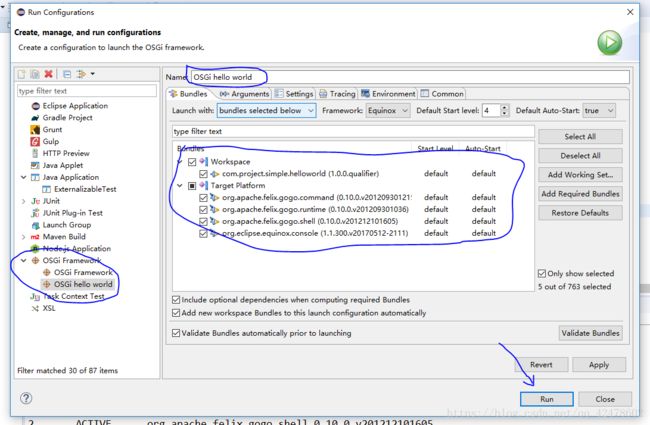Click the Name input field
The width and height of the screenshot is (650, 425).
click(x=410, y=77)
